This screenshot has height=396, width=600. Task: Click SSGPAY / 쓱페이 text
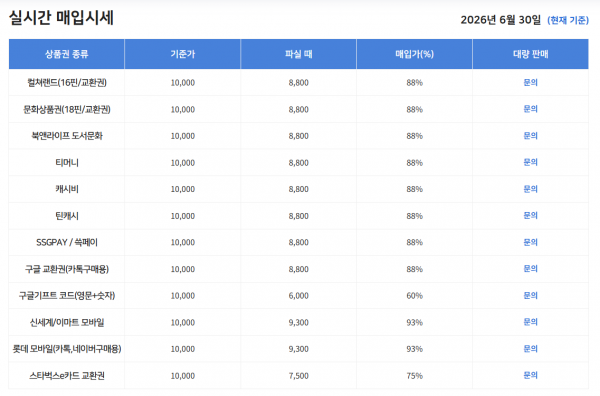pyautogui.click(x=67, y=242)
